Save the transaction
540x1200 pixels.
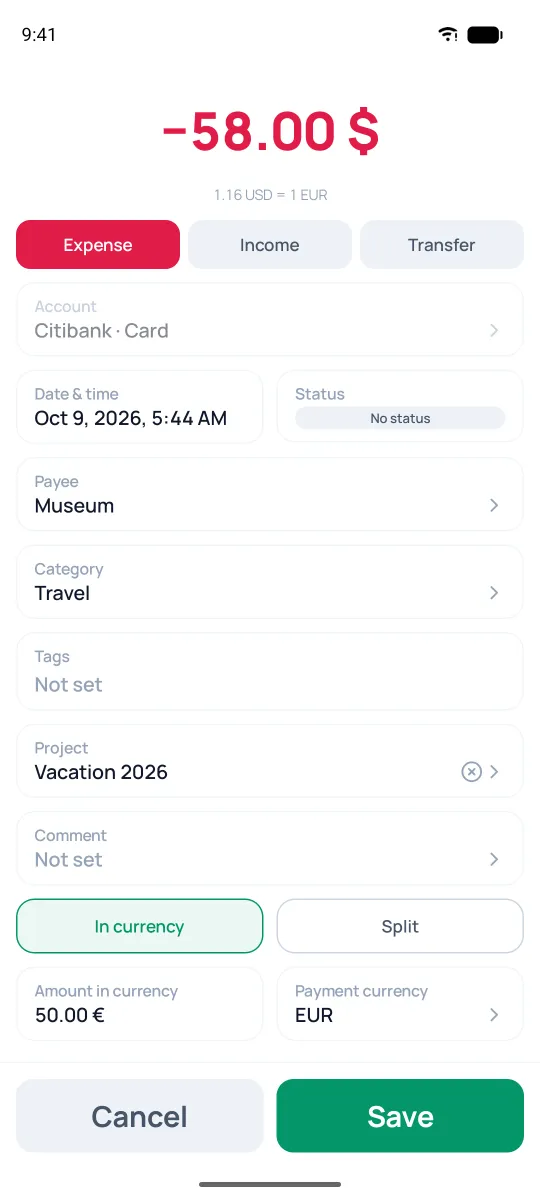pyautogui.click(x=400, y=1116)
